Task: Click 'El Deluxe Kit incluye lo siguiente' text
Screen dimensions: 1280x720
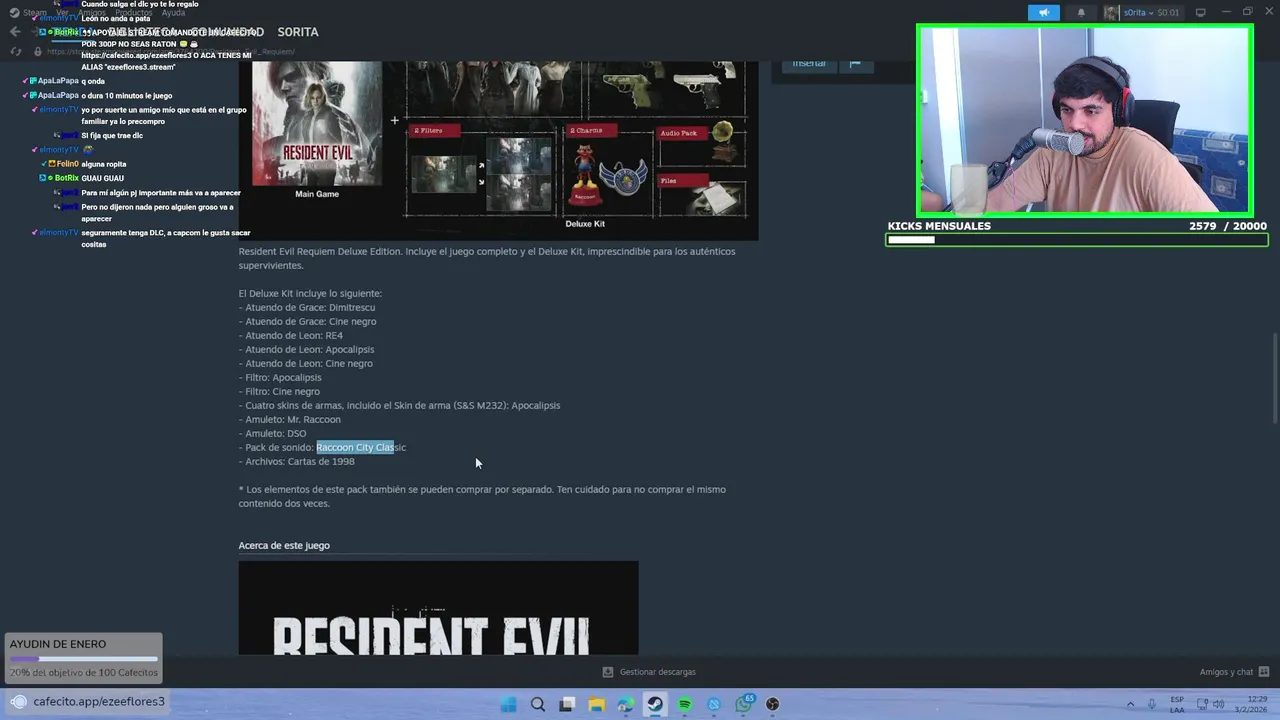Action: (x=310, y=293)
